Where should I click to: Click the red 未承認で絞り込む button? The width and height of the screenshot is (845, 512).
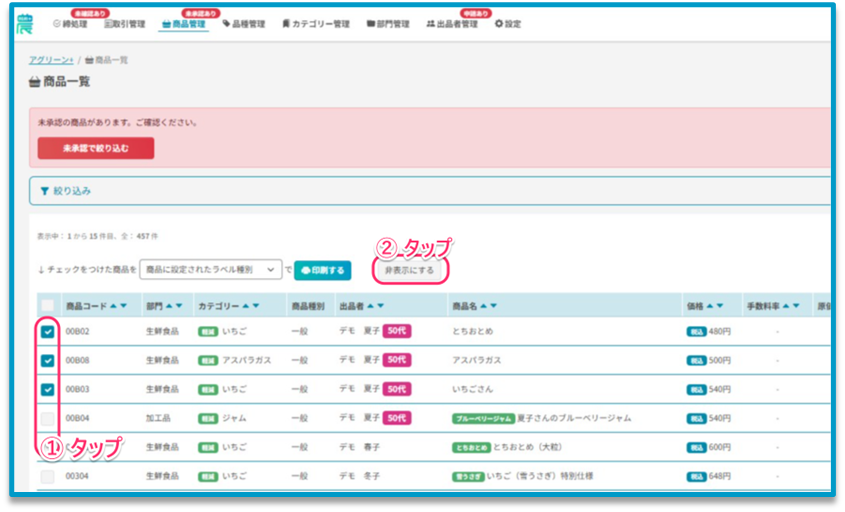(x=96, y=148)
